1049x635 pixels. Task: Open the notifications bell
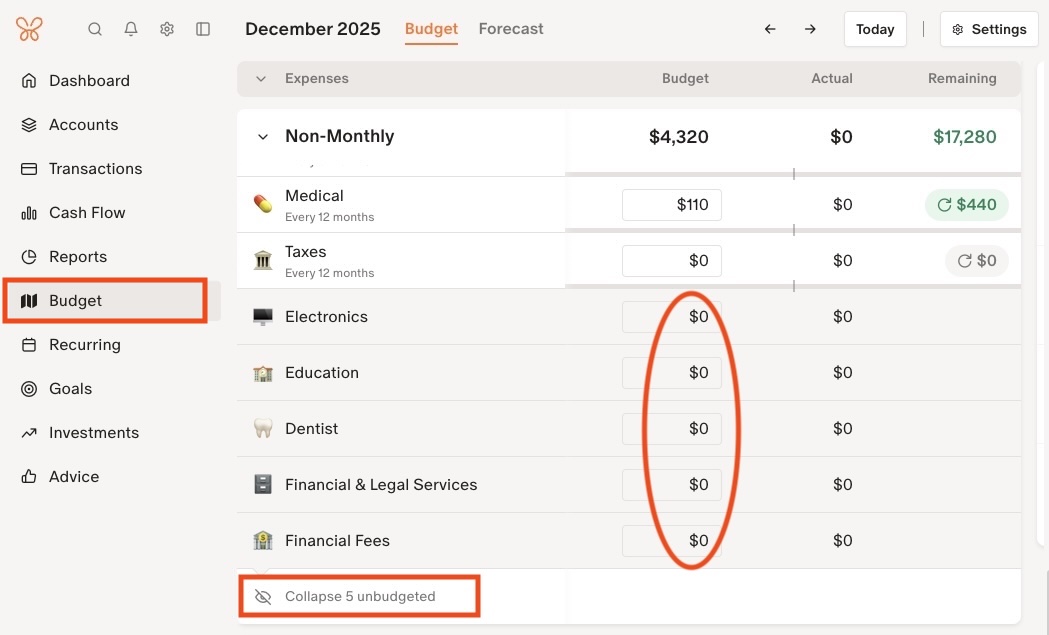tap(131, 29)
